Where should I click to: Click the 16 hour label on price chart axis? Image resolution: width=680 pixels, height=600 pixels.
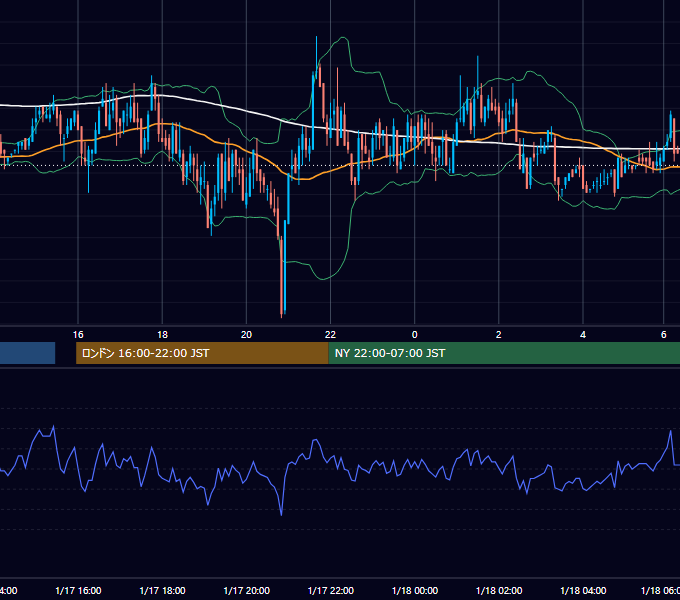coord(78,335)
